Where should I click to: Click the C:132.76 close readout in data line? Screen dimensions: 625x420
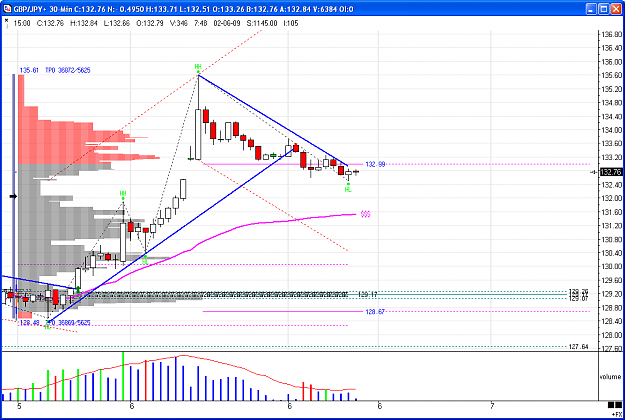(x=50, y=23)
